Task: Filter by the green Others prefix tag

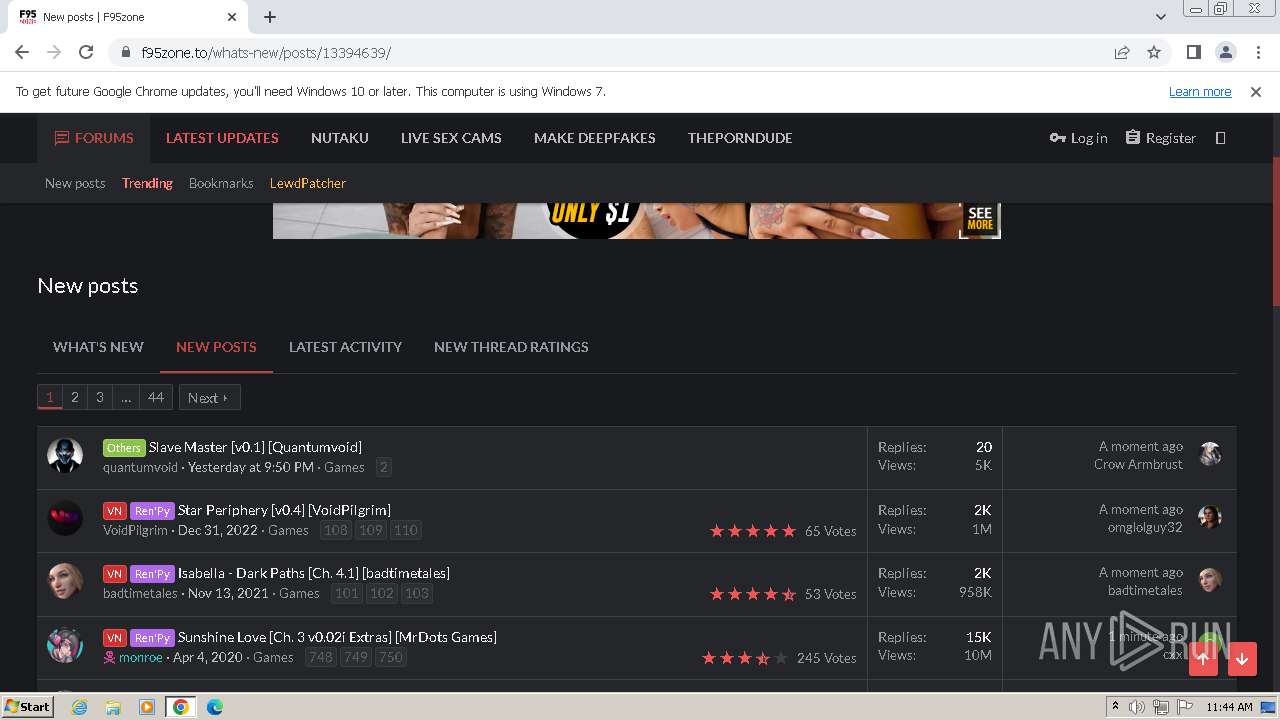Action: tap(124, 447)
